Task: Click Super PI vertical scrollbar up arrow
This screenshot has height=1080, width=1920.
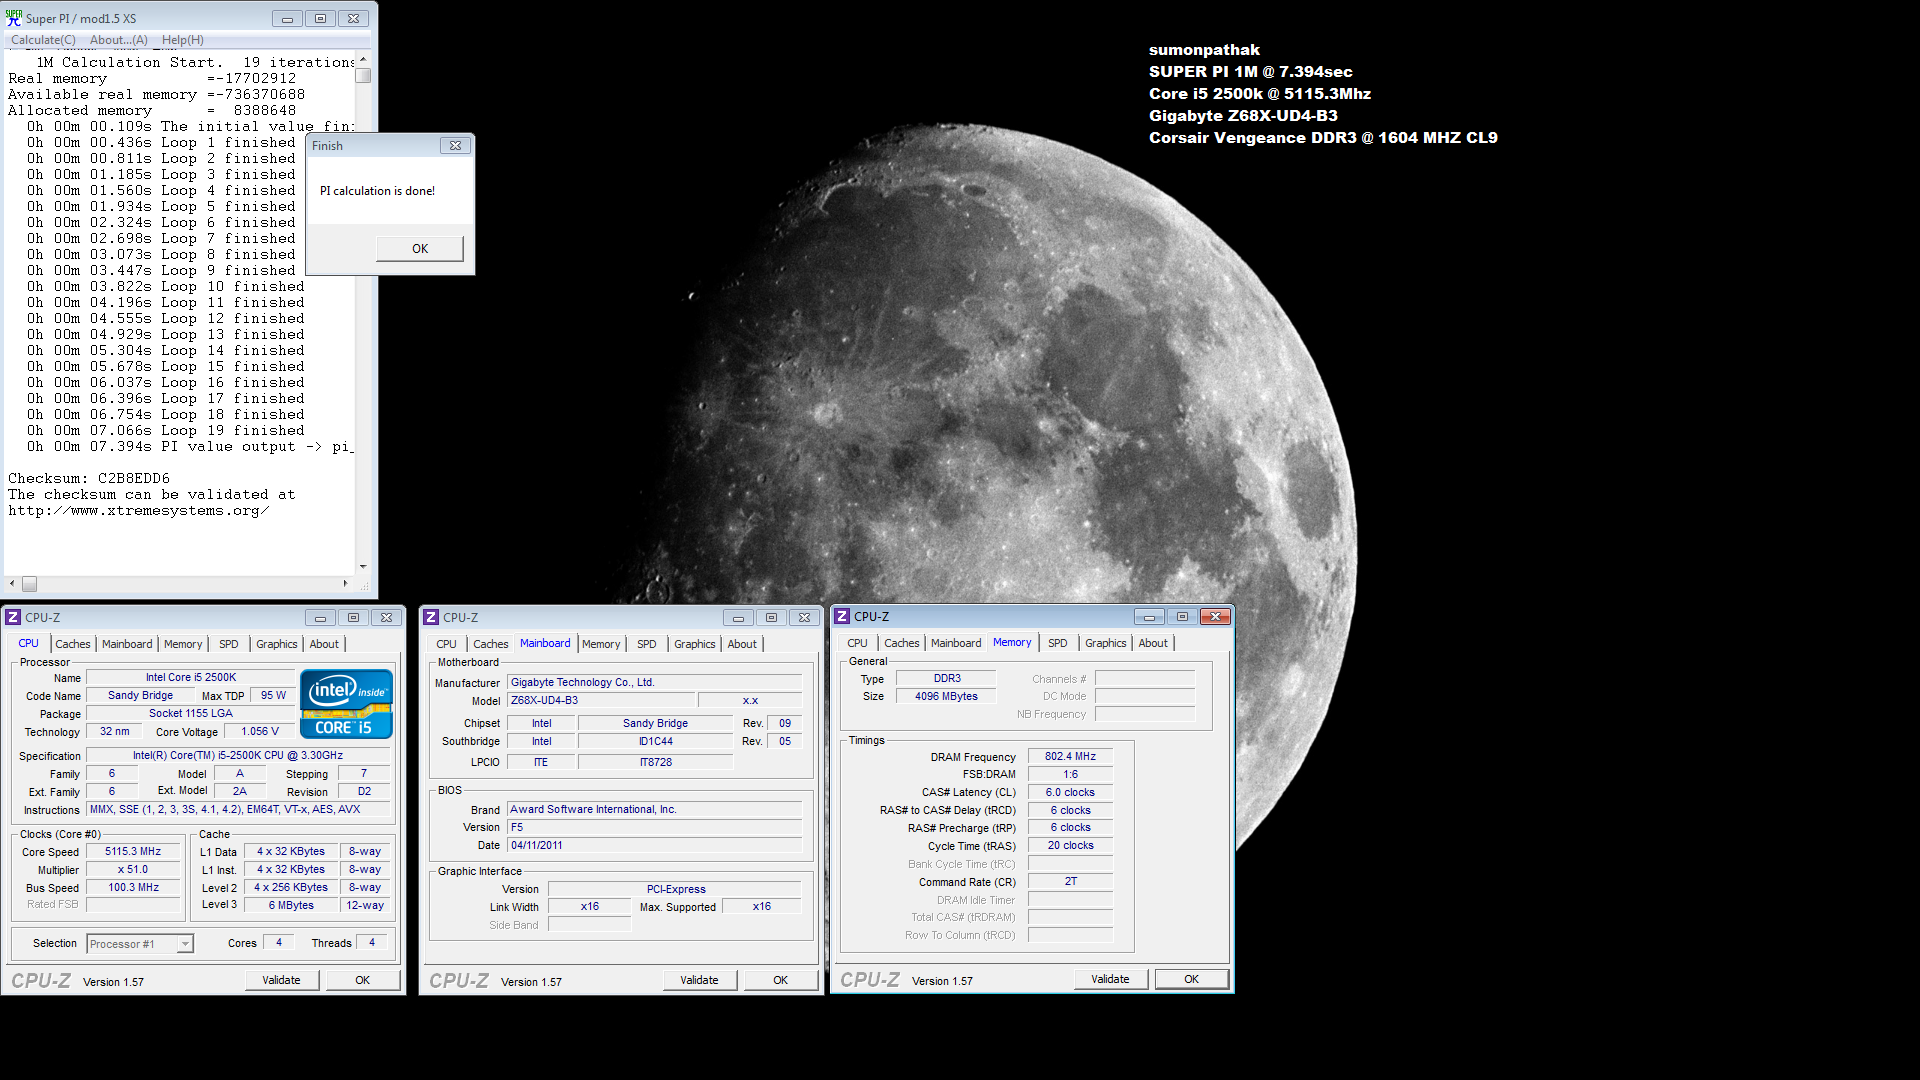Action: tap(363, 60)
